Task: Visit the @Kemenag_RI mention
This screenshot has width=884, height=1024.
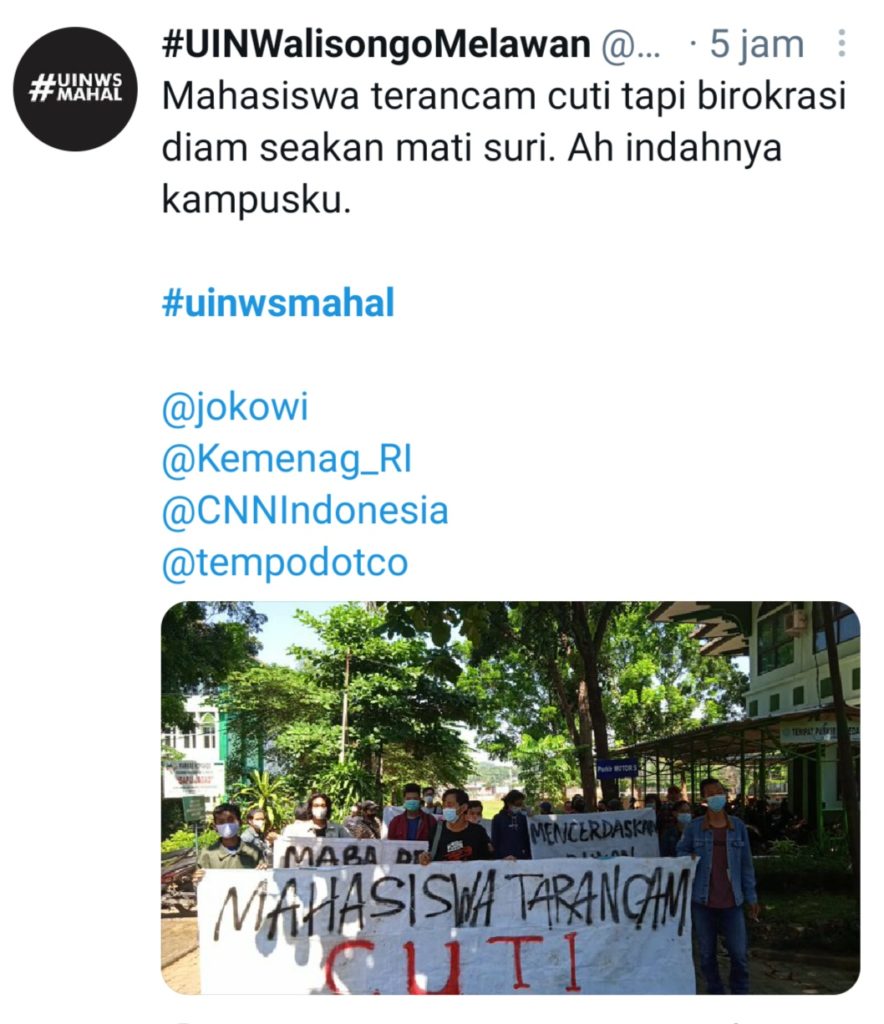Action: coord(287,459)
